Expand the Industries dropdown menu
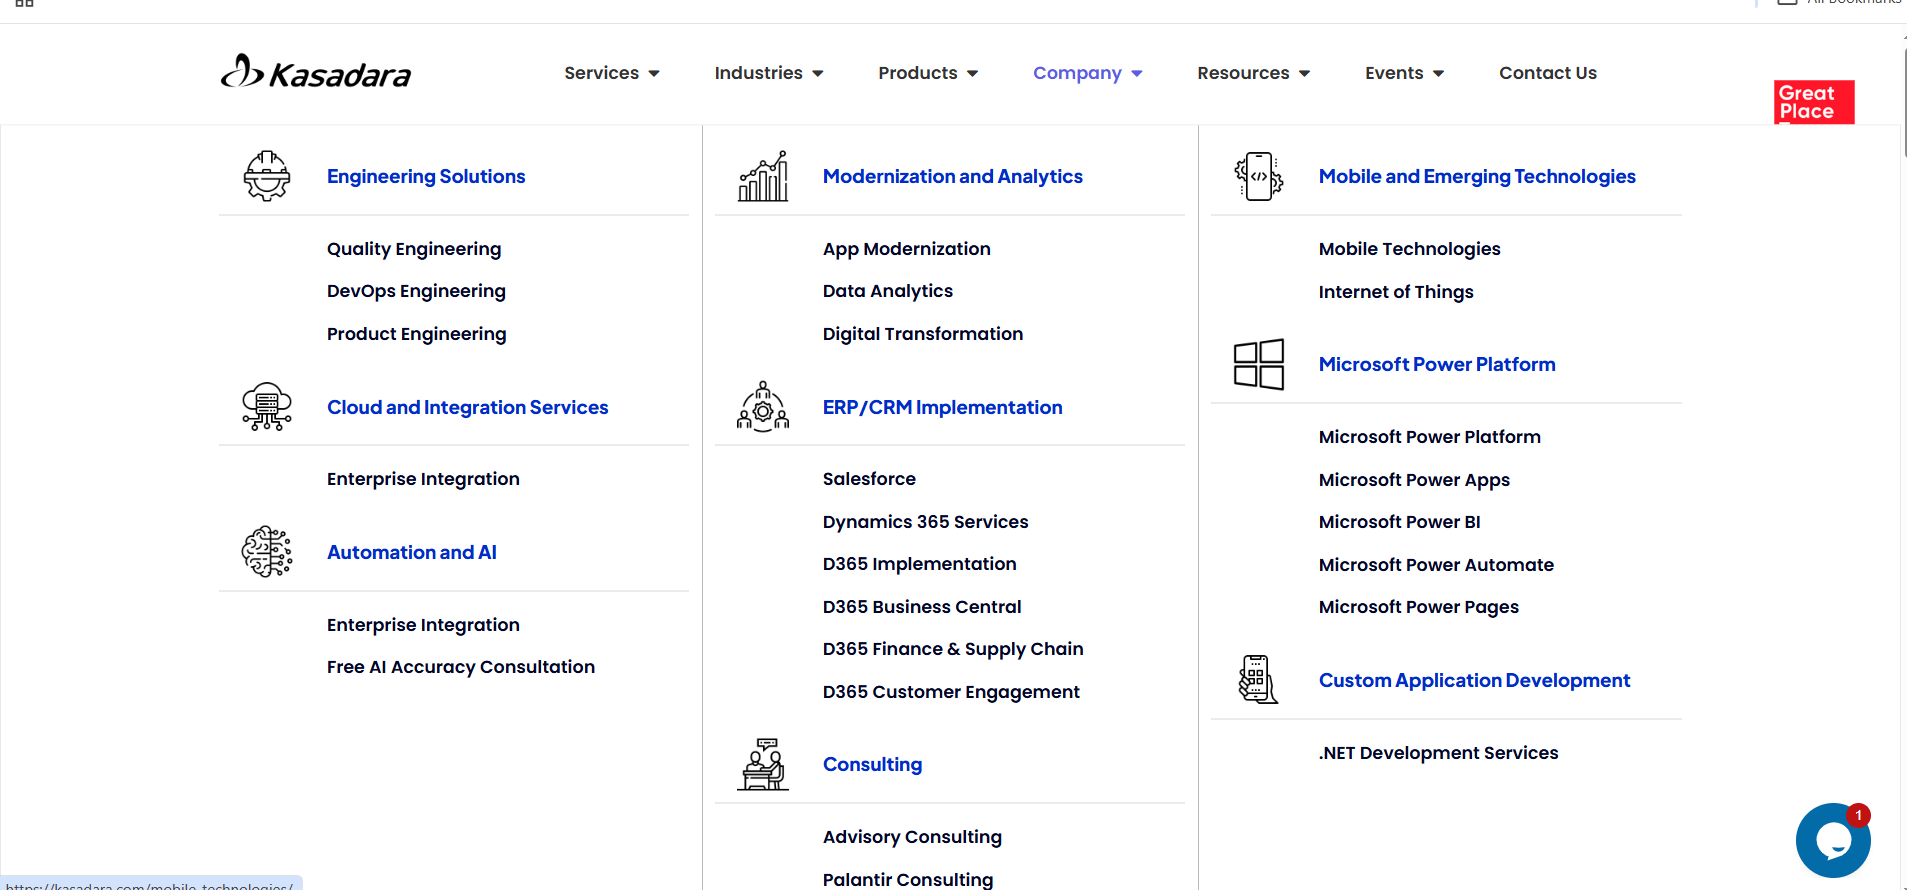The width and height of the screenshot is (1907, 890). (769, 73)
